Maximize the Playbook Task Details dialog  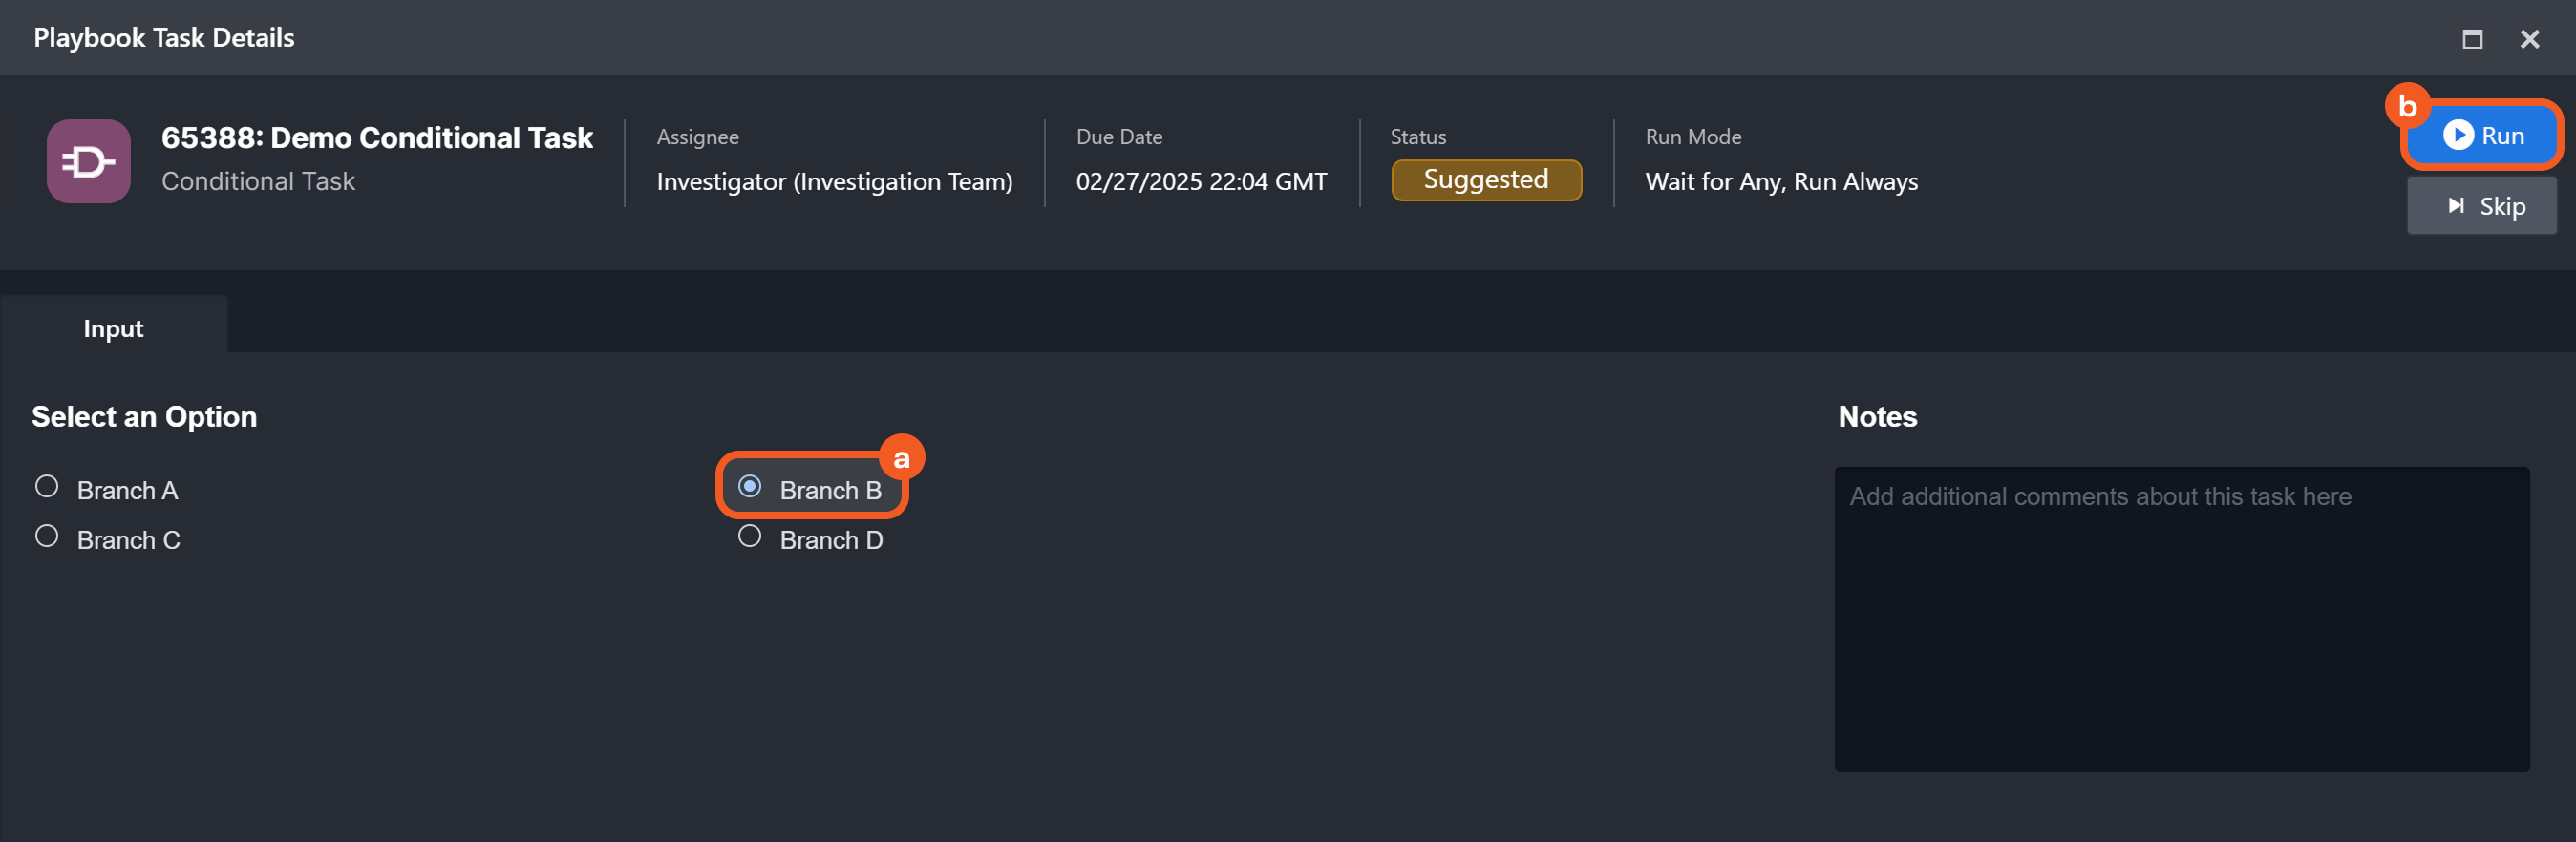(x=2472, y=39)
